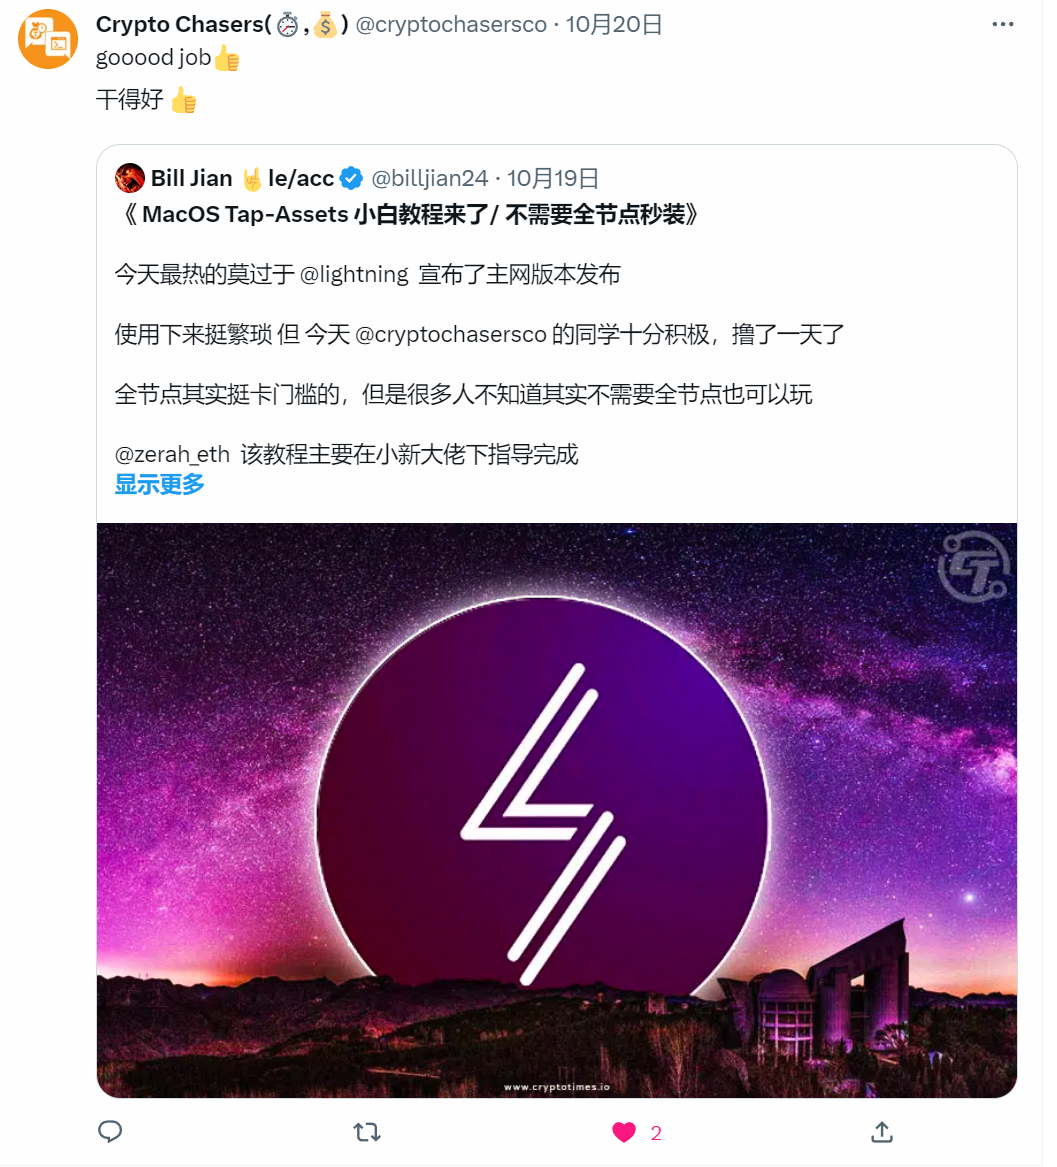Open the @billjian24 handle
The image size is (1057, 1167).
(x=430, y=179)
